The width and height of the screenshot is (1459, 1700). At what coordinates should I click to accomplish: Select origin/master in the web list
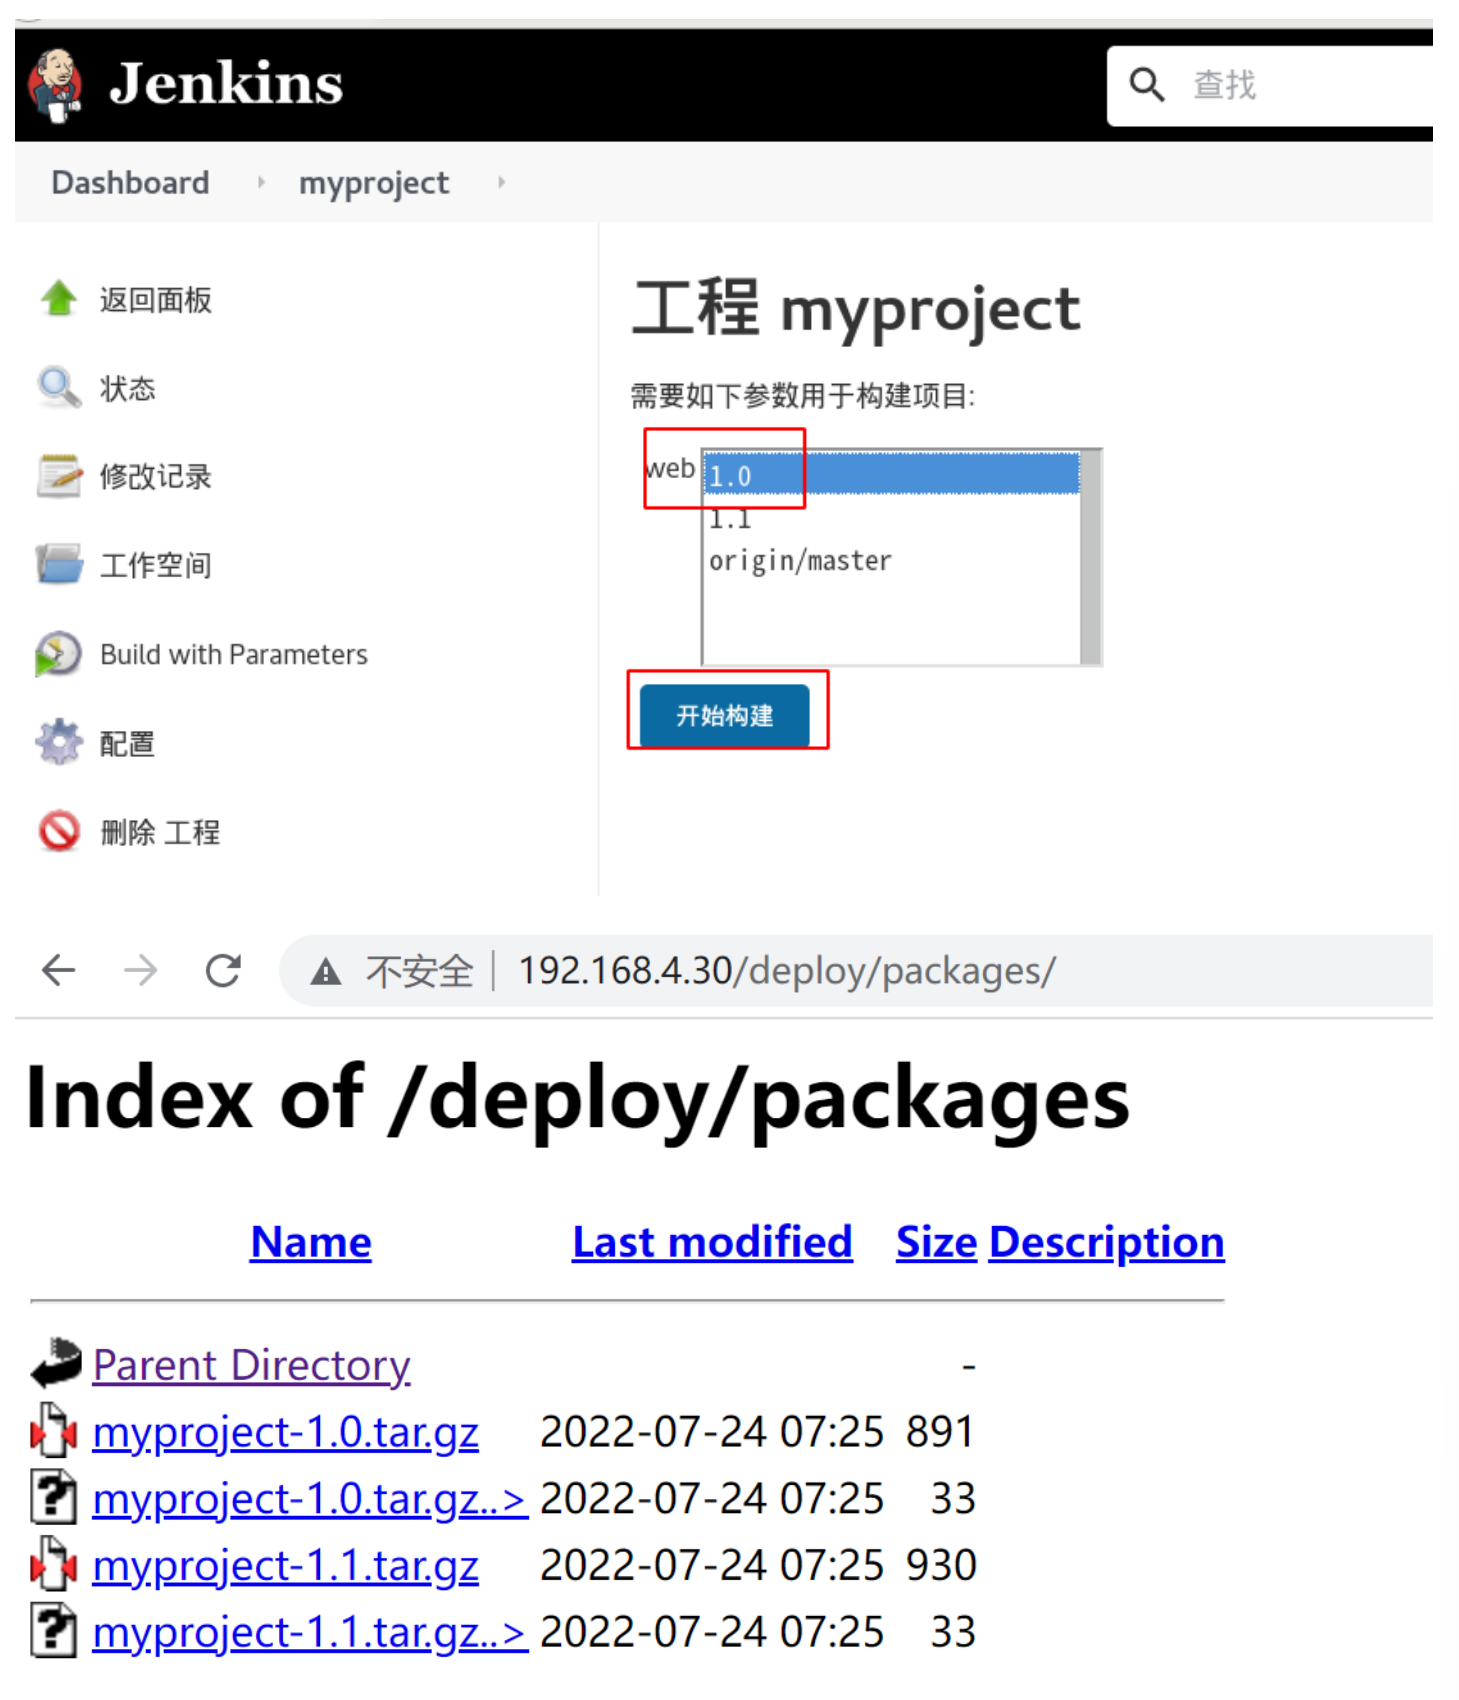coord(891,560)
